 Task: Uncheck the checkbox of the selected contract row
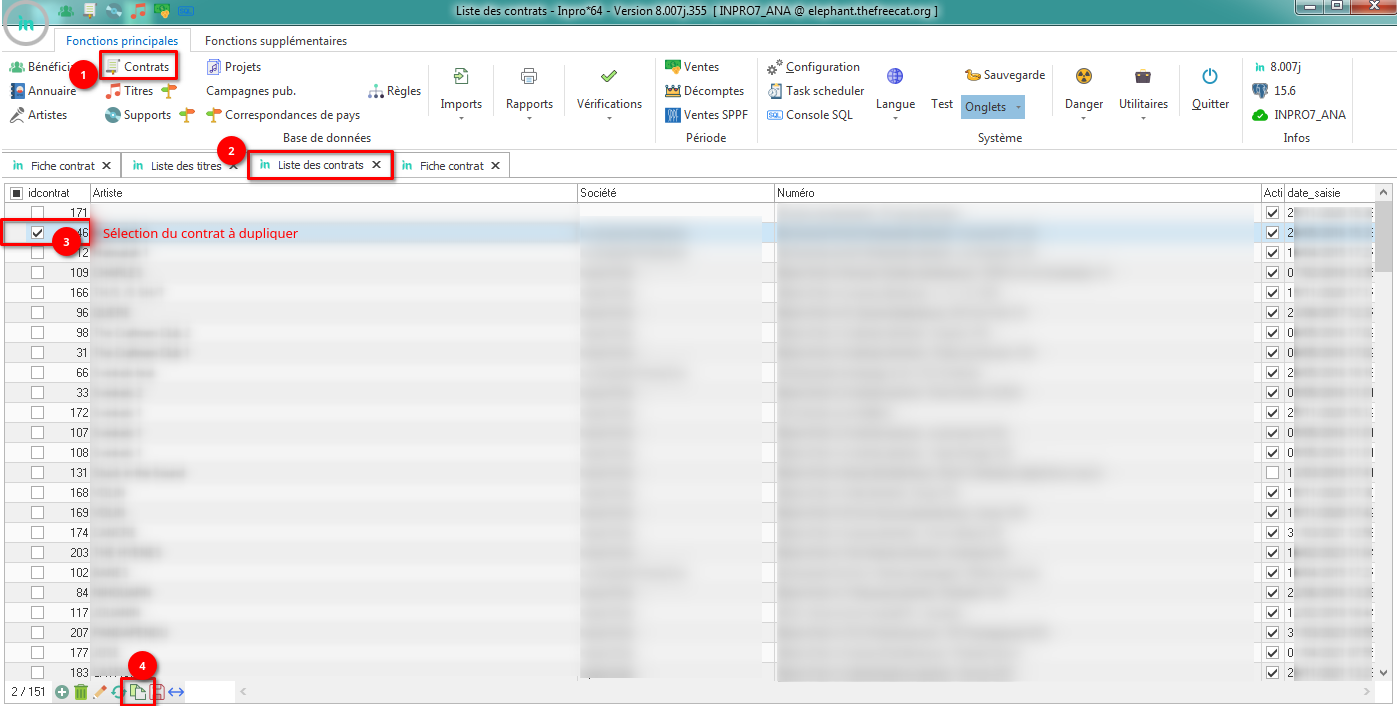pos(38,233)
